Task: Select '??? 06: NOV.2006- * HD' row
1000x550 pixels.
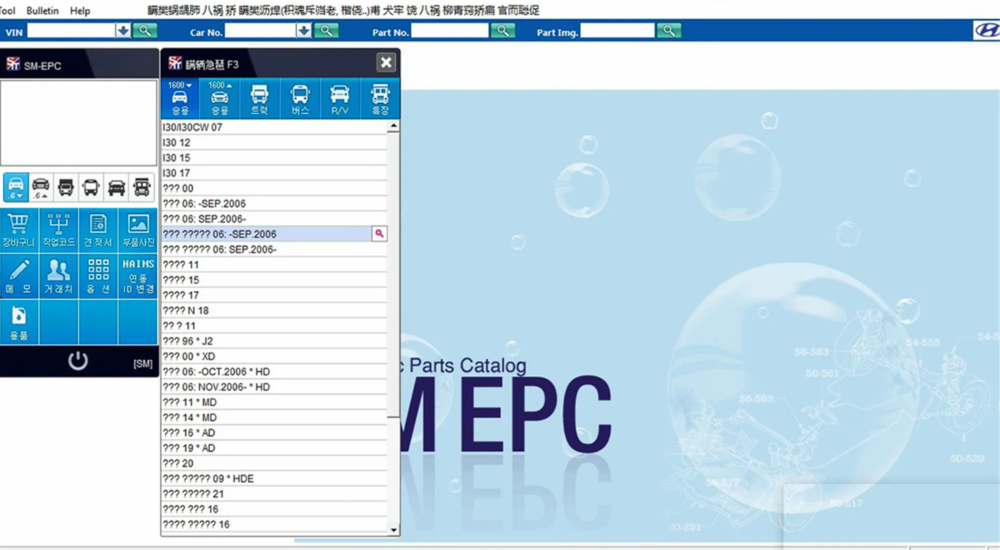Action: click(x=274, y=387)
